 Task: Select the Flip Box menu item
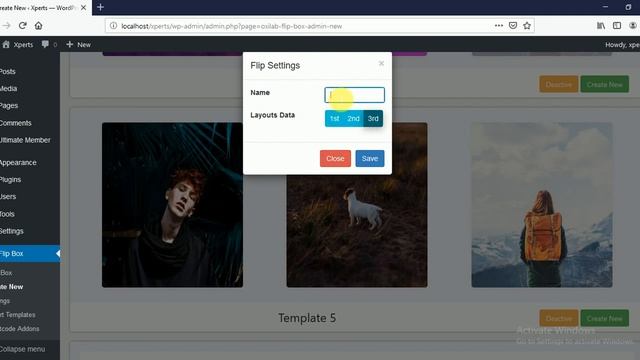tap(30, 253)
